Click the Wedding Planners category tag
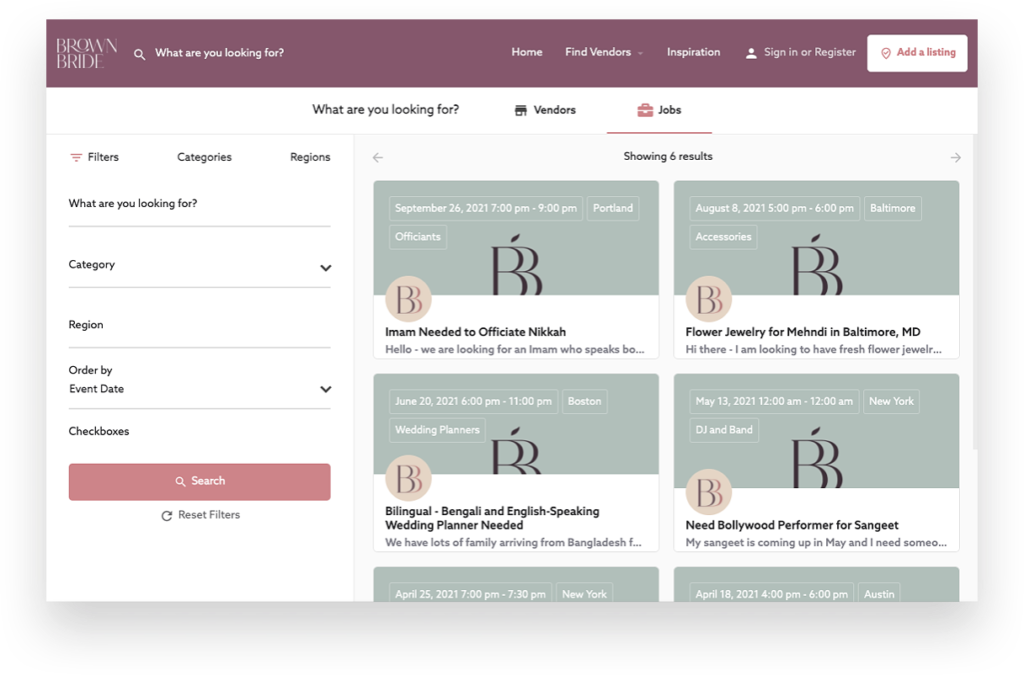Viewport: 1024px width, 675px height. (437, 430)
